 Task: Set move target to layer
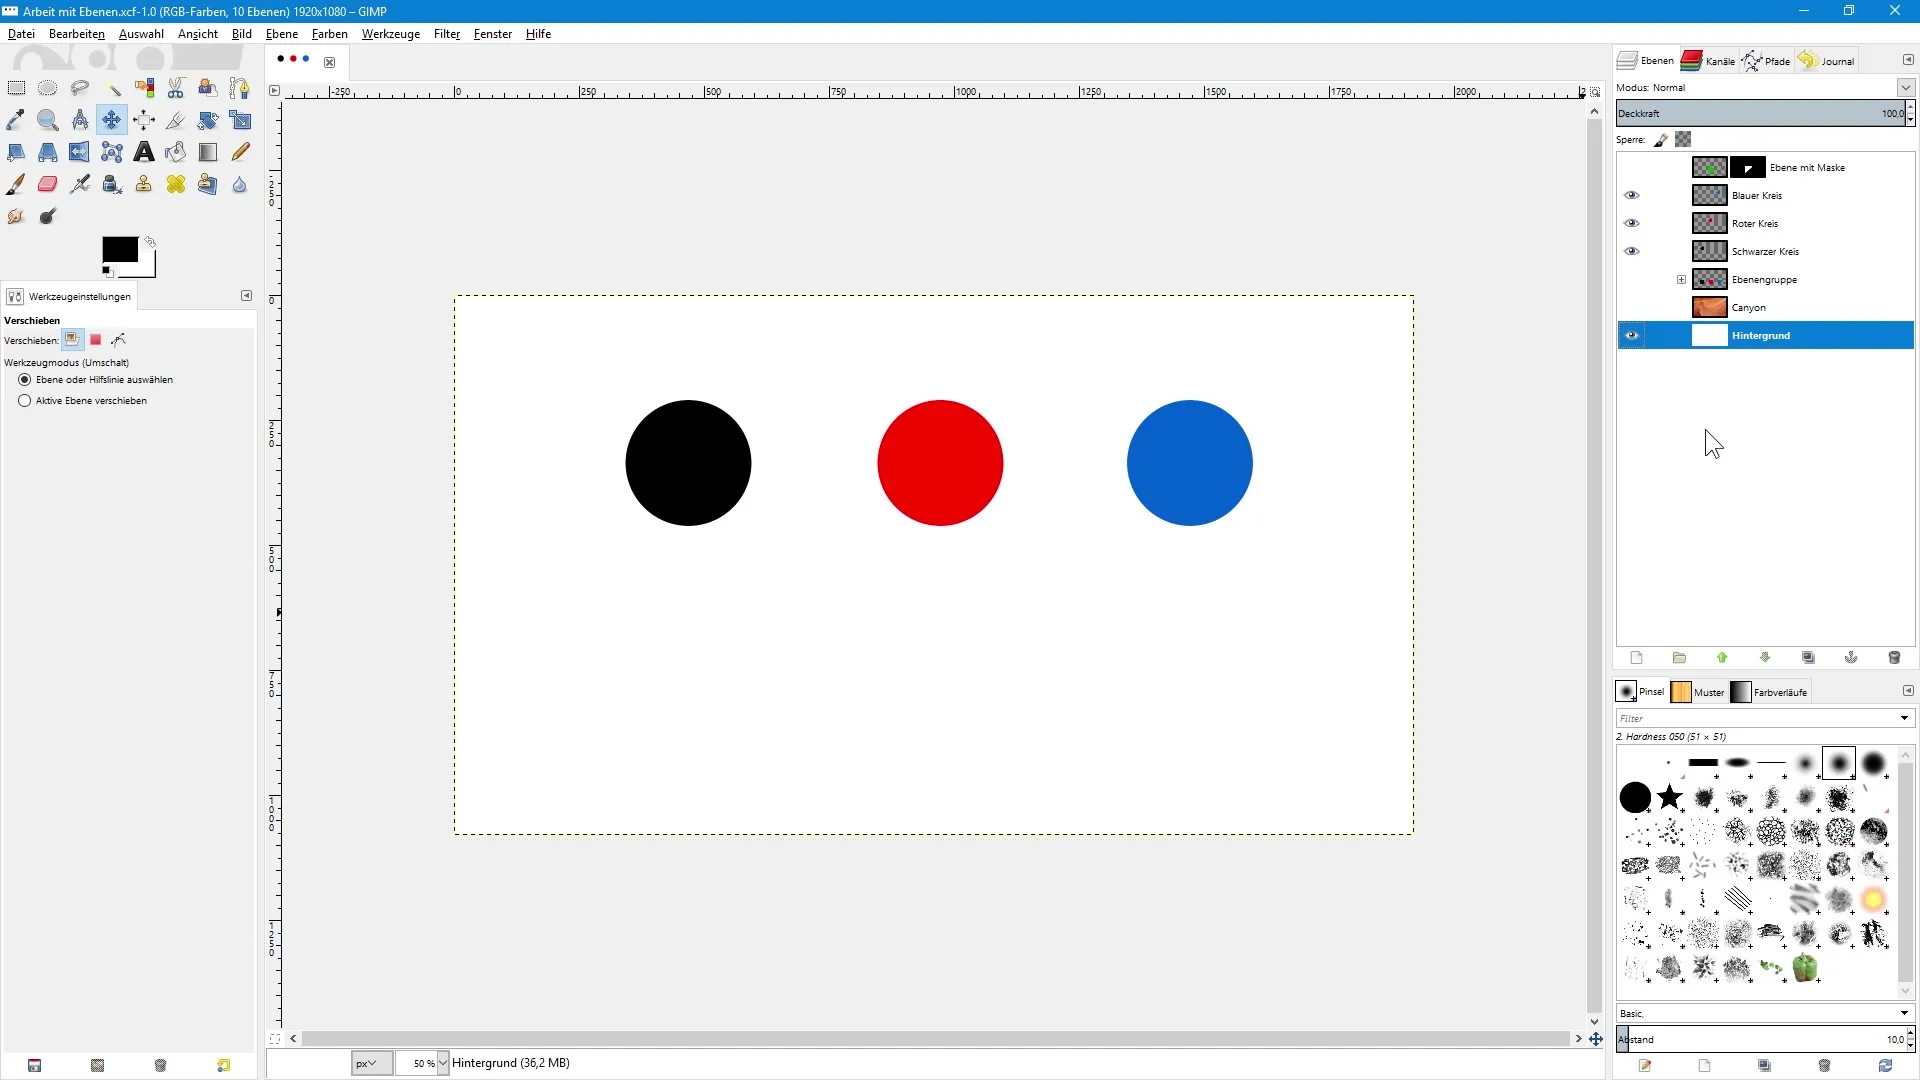tap(72, 340)
